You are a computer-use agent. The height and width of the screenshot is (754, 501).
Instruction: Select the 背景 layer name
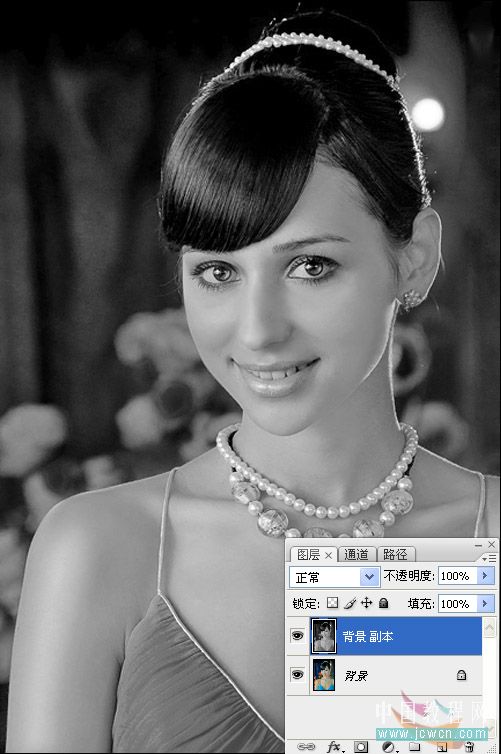[x=356, y=676]
